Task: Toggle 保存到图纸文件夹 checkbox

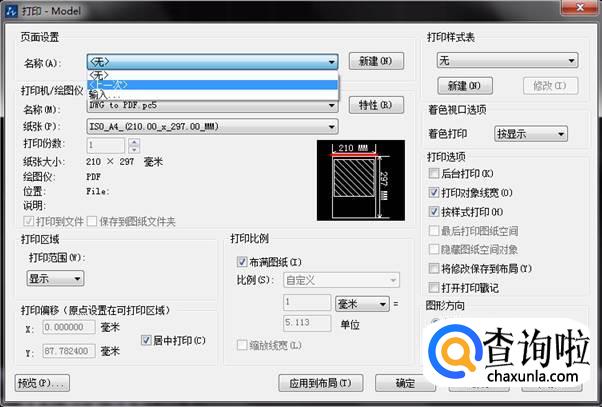Action: 92,221
